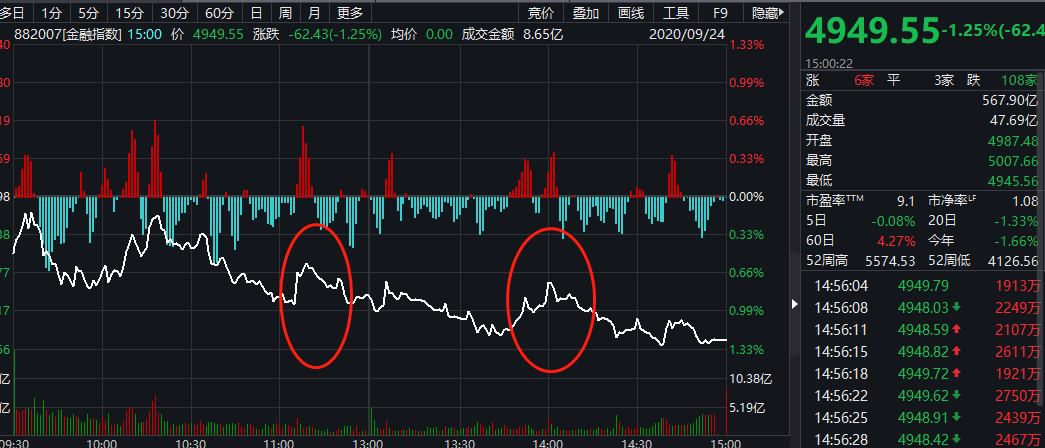Image resolution: width=1045 pixels, height=448 pixels.
Task: Select the 60分 period tab
Action: click(x=219, y=12)
